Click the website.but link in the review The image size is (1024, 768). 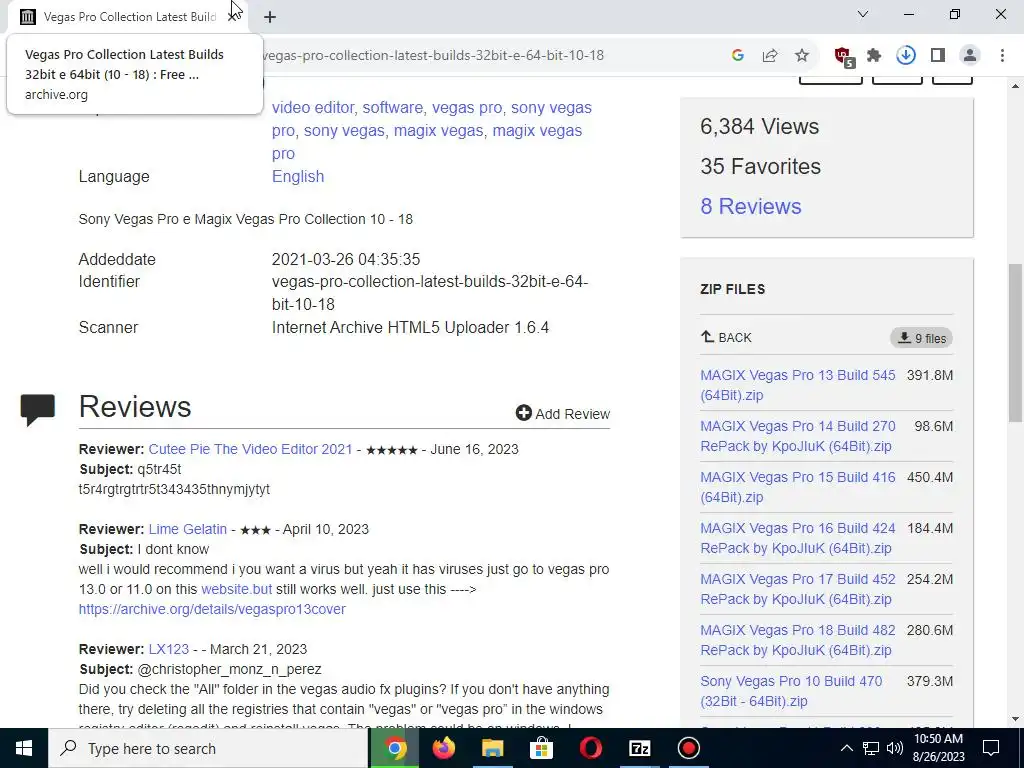coord(236,589)
